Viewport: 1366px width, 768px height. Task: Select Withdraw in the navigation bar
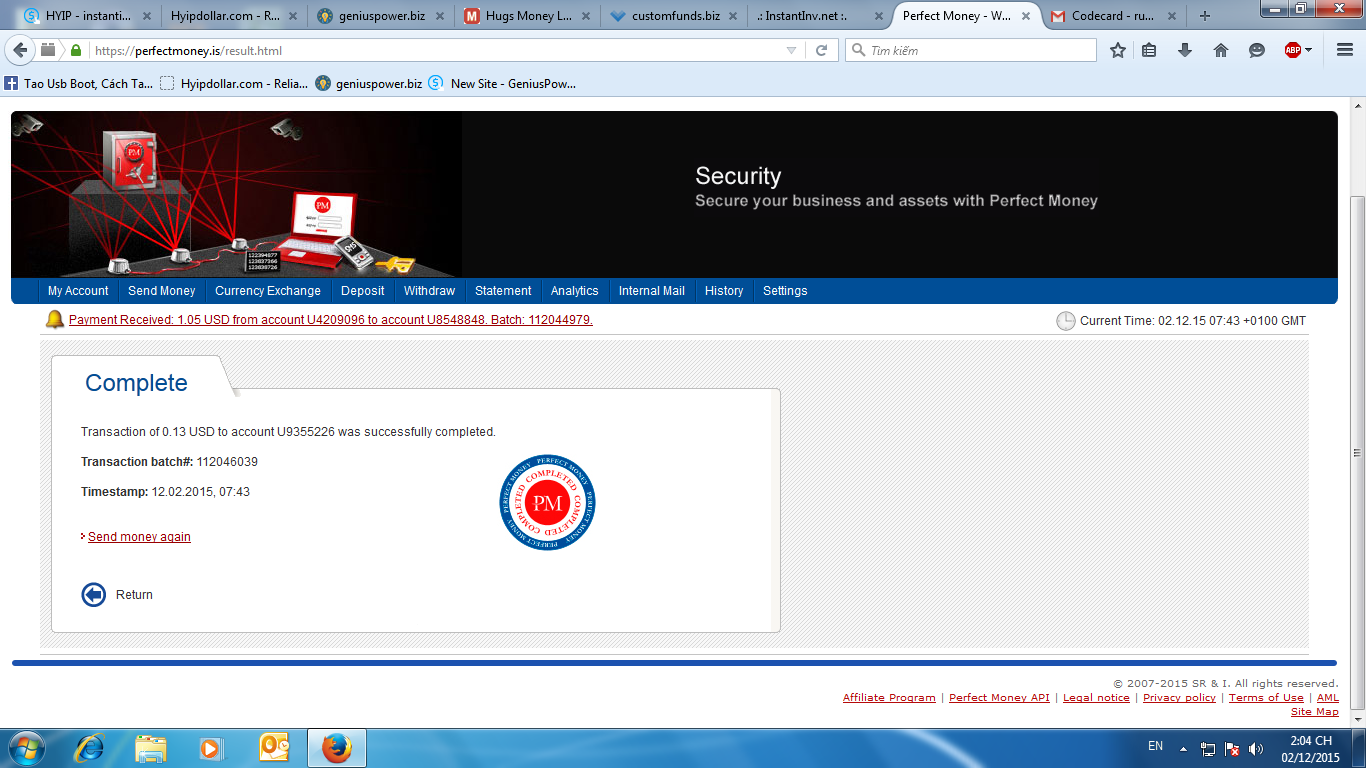pos(429,291)
